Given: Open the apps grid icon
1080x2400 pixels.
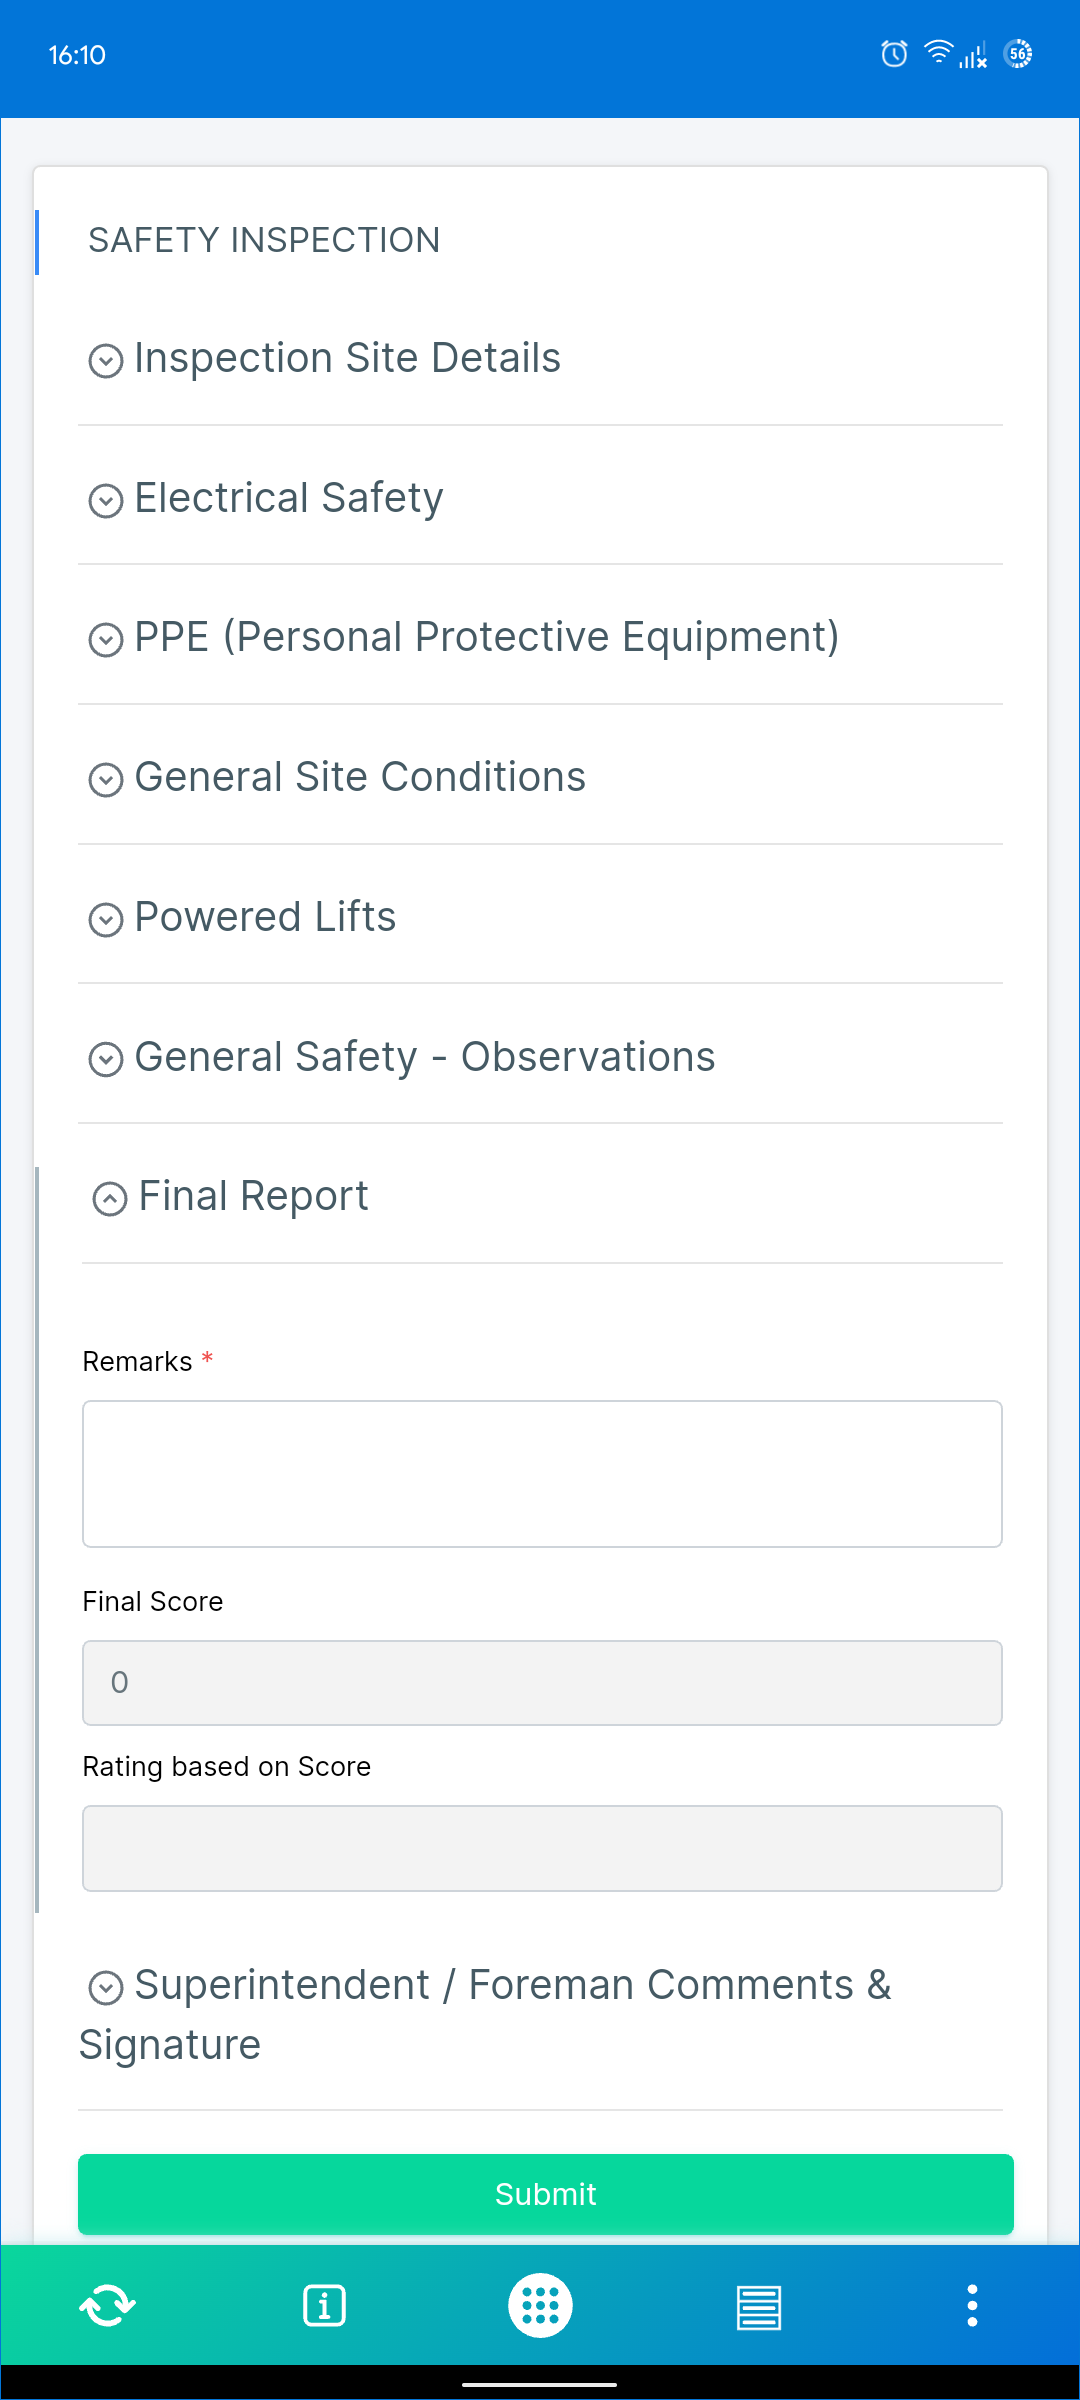Looking at the screenshot, I should (x=540, y=2306).
